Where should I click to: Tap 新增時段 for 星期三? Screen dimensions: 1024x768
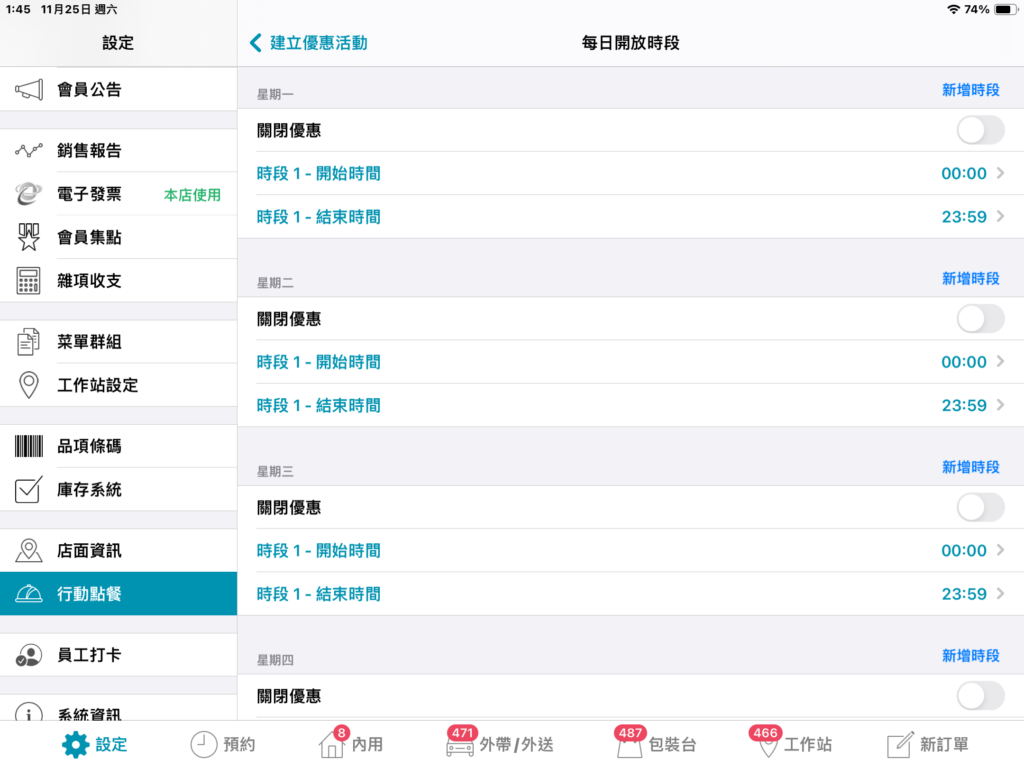click(970, 468)
